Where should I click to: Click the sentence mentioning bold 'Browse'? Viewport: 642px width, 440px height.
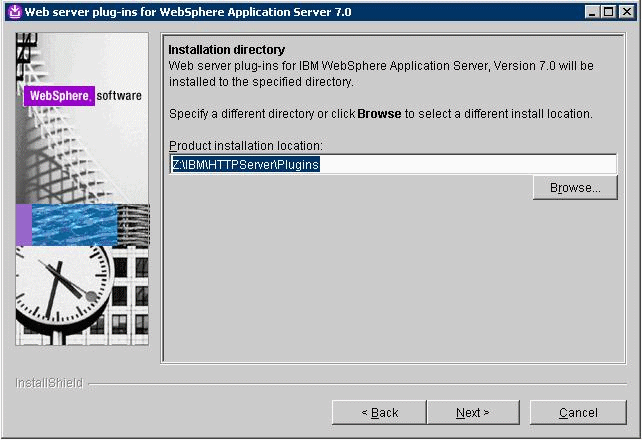click(x=381, y=114)
